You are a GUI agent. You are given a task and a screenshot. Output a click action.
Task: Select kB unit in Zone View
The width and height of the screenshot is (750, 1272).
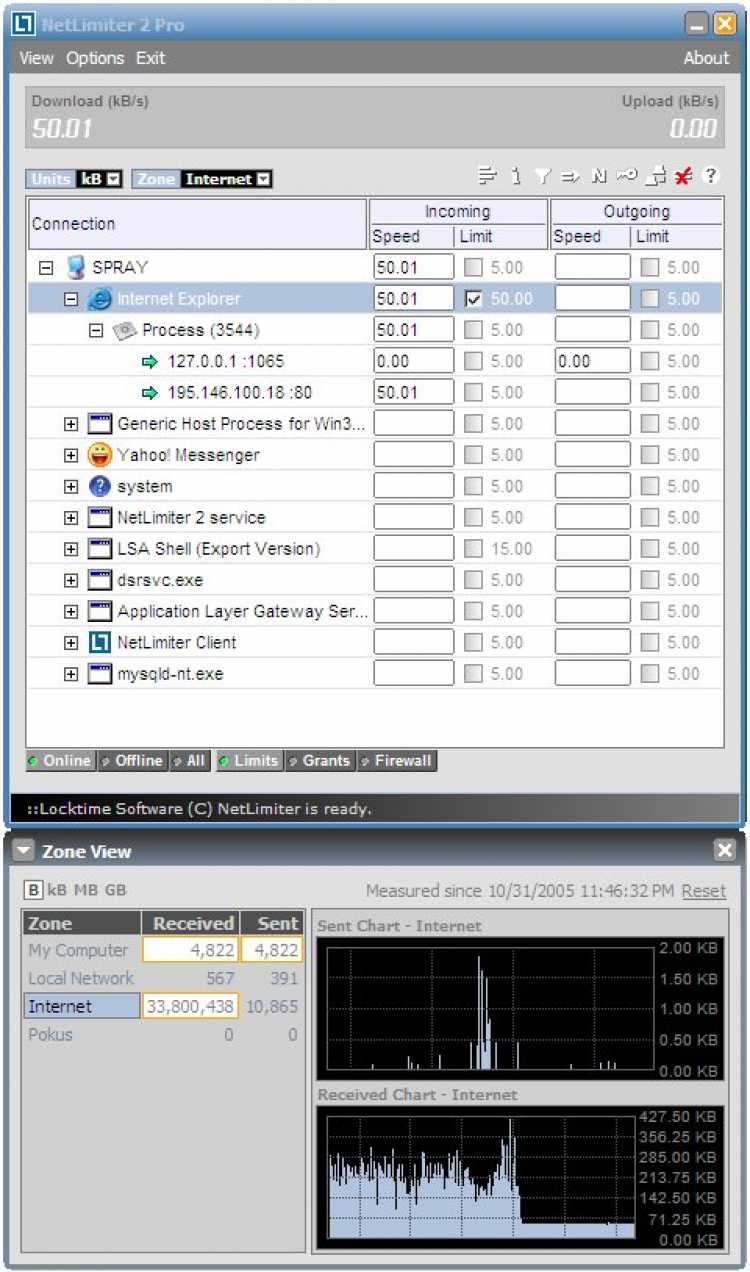pyautogui.click(x=58, y=890)
